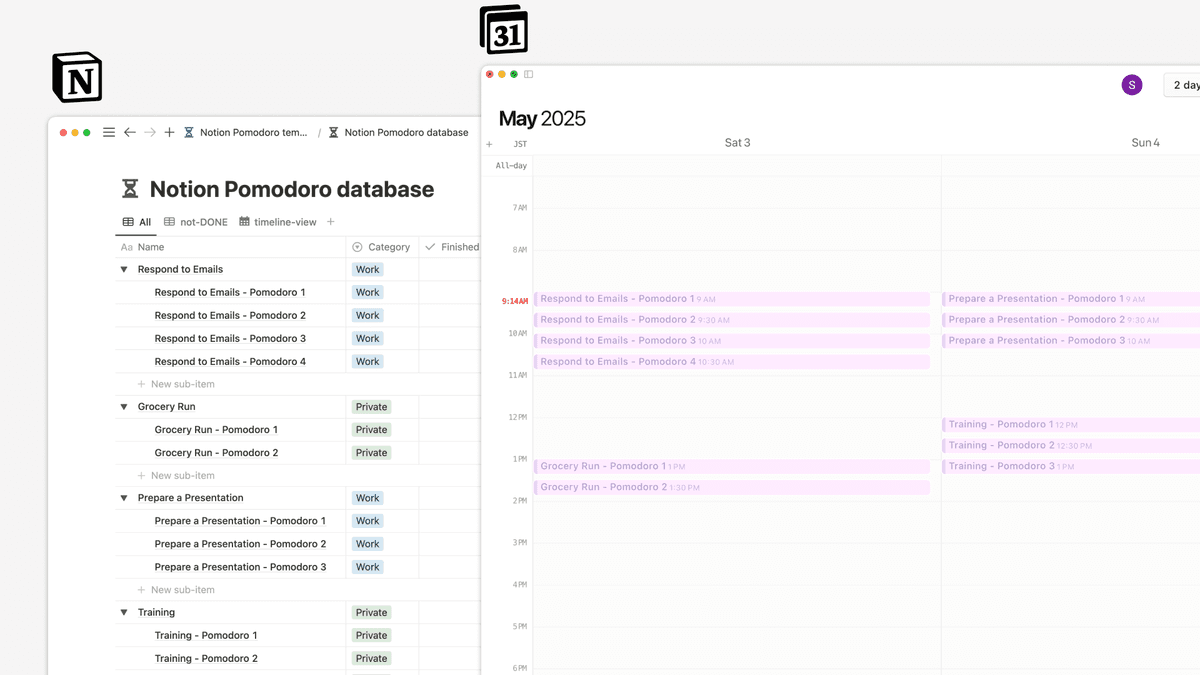The height and width of the screenshot is (675, 1200).
Task: Collapse the Prepare a Presentation group
Action: click(125, 498)
